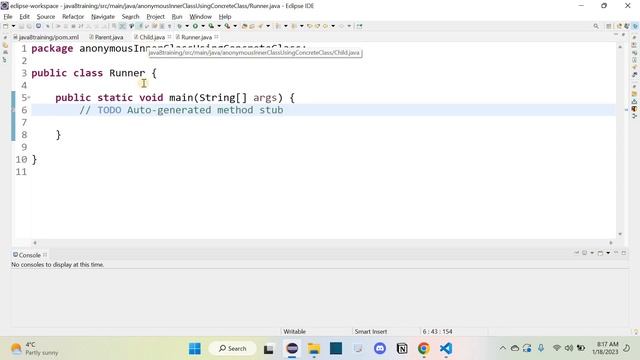Switch to the Parent.java tab
Screen dimensions: 640x360
(106, 37)
